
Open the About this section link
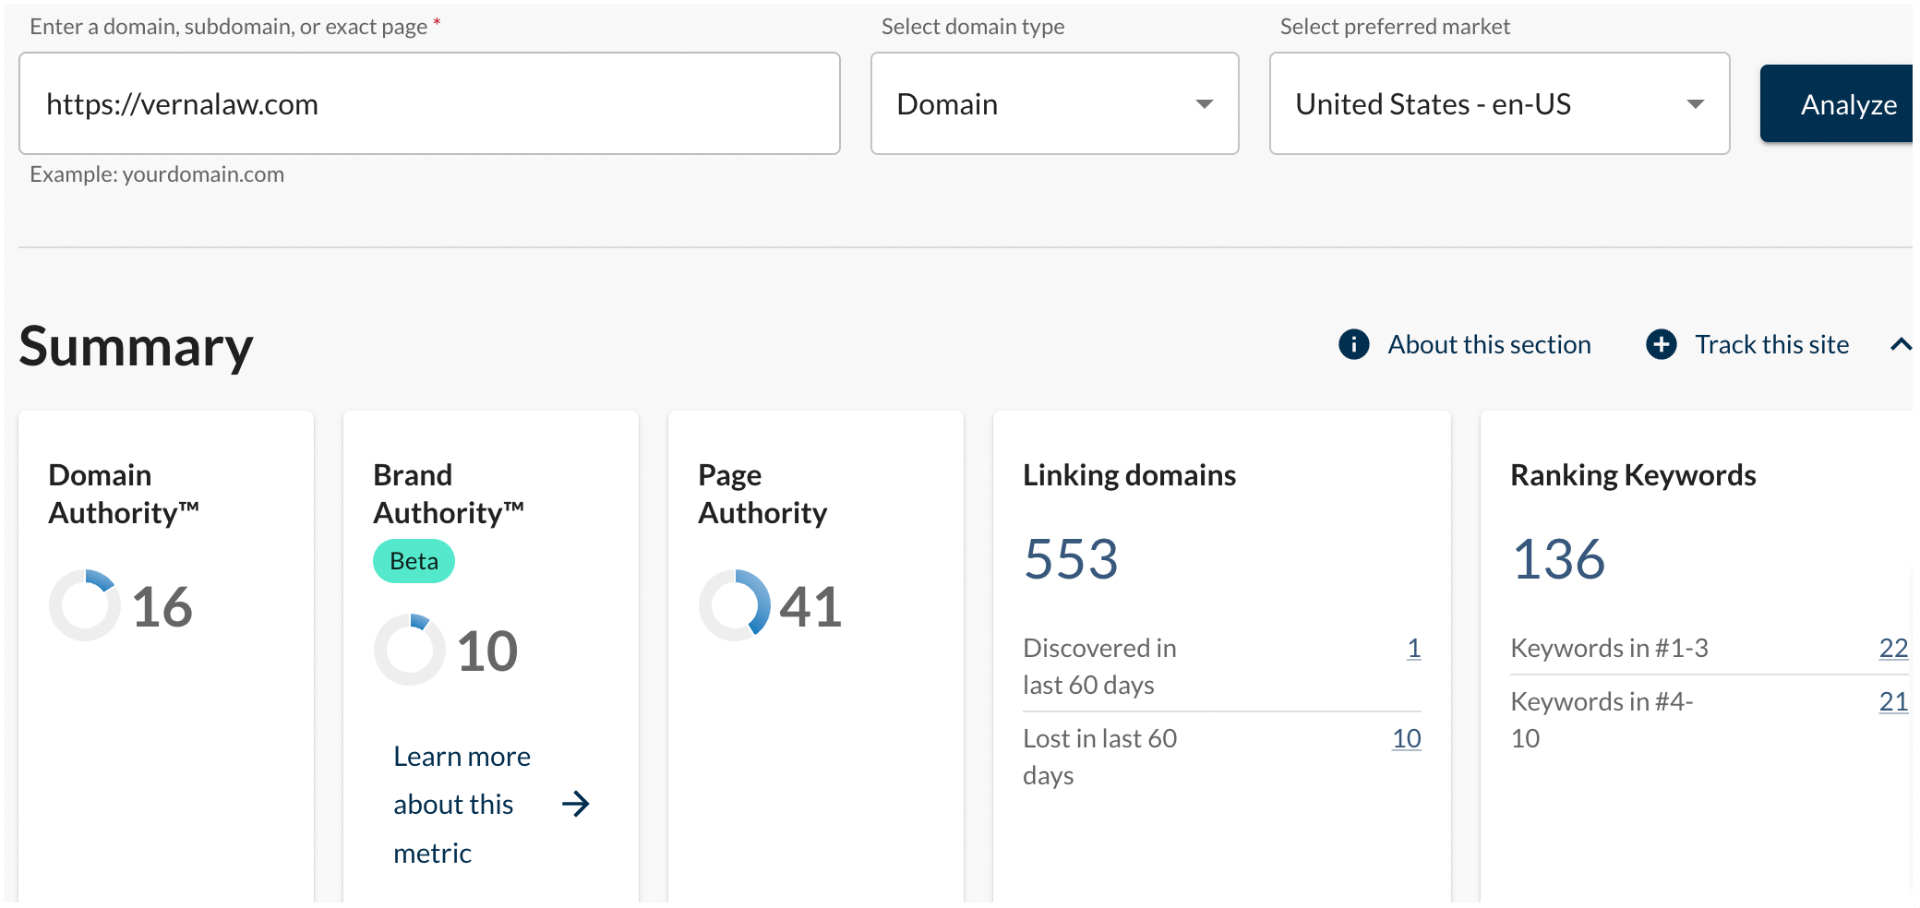1488,344
